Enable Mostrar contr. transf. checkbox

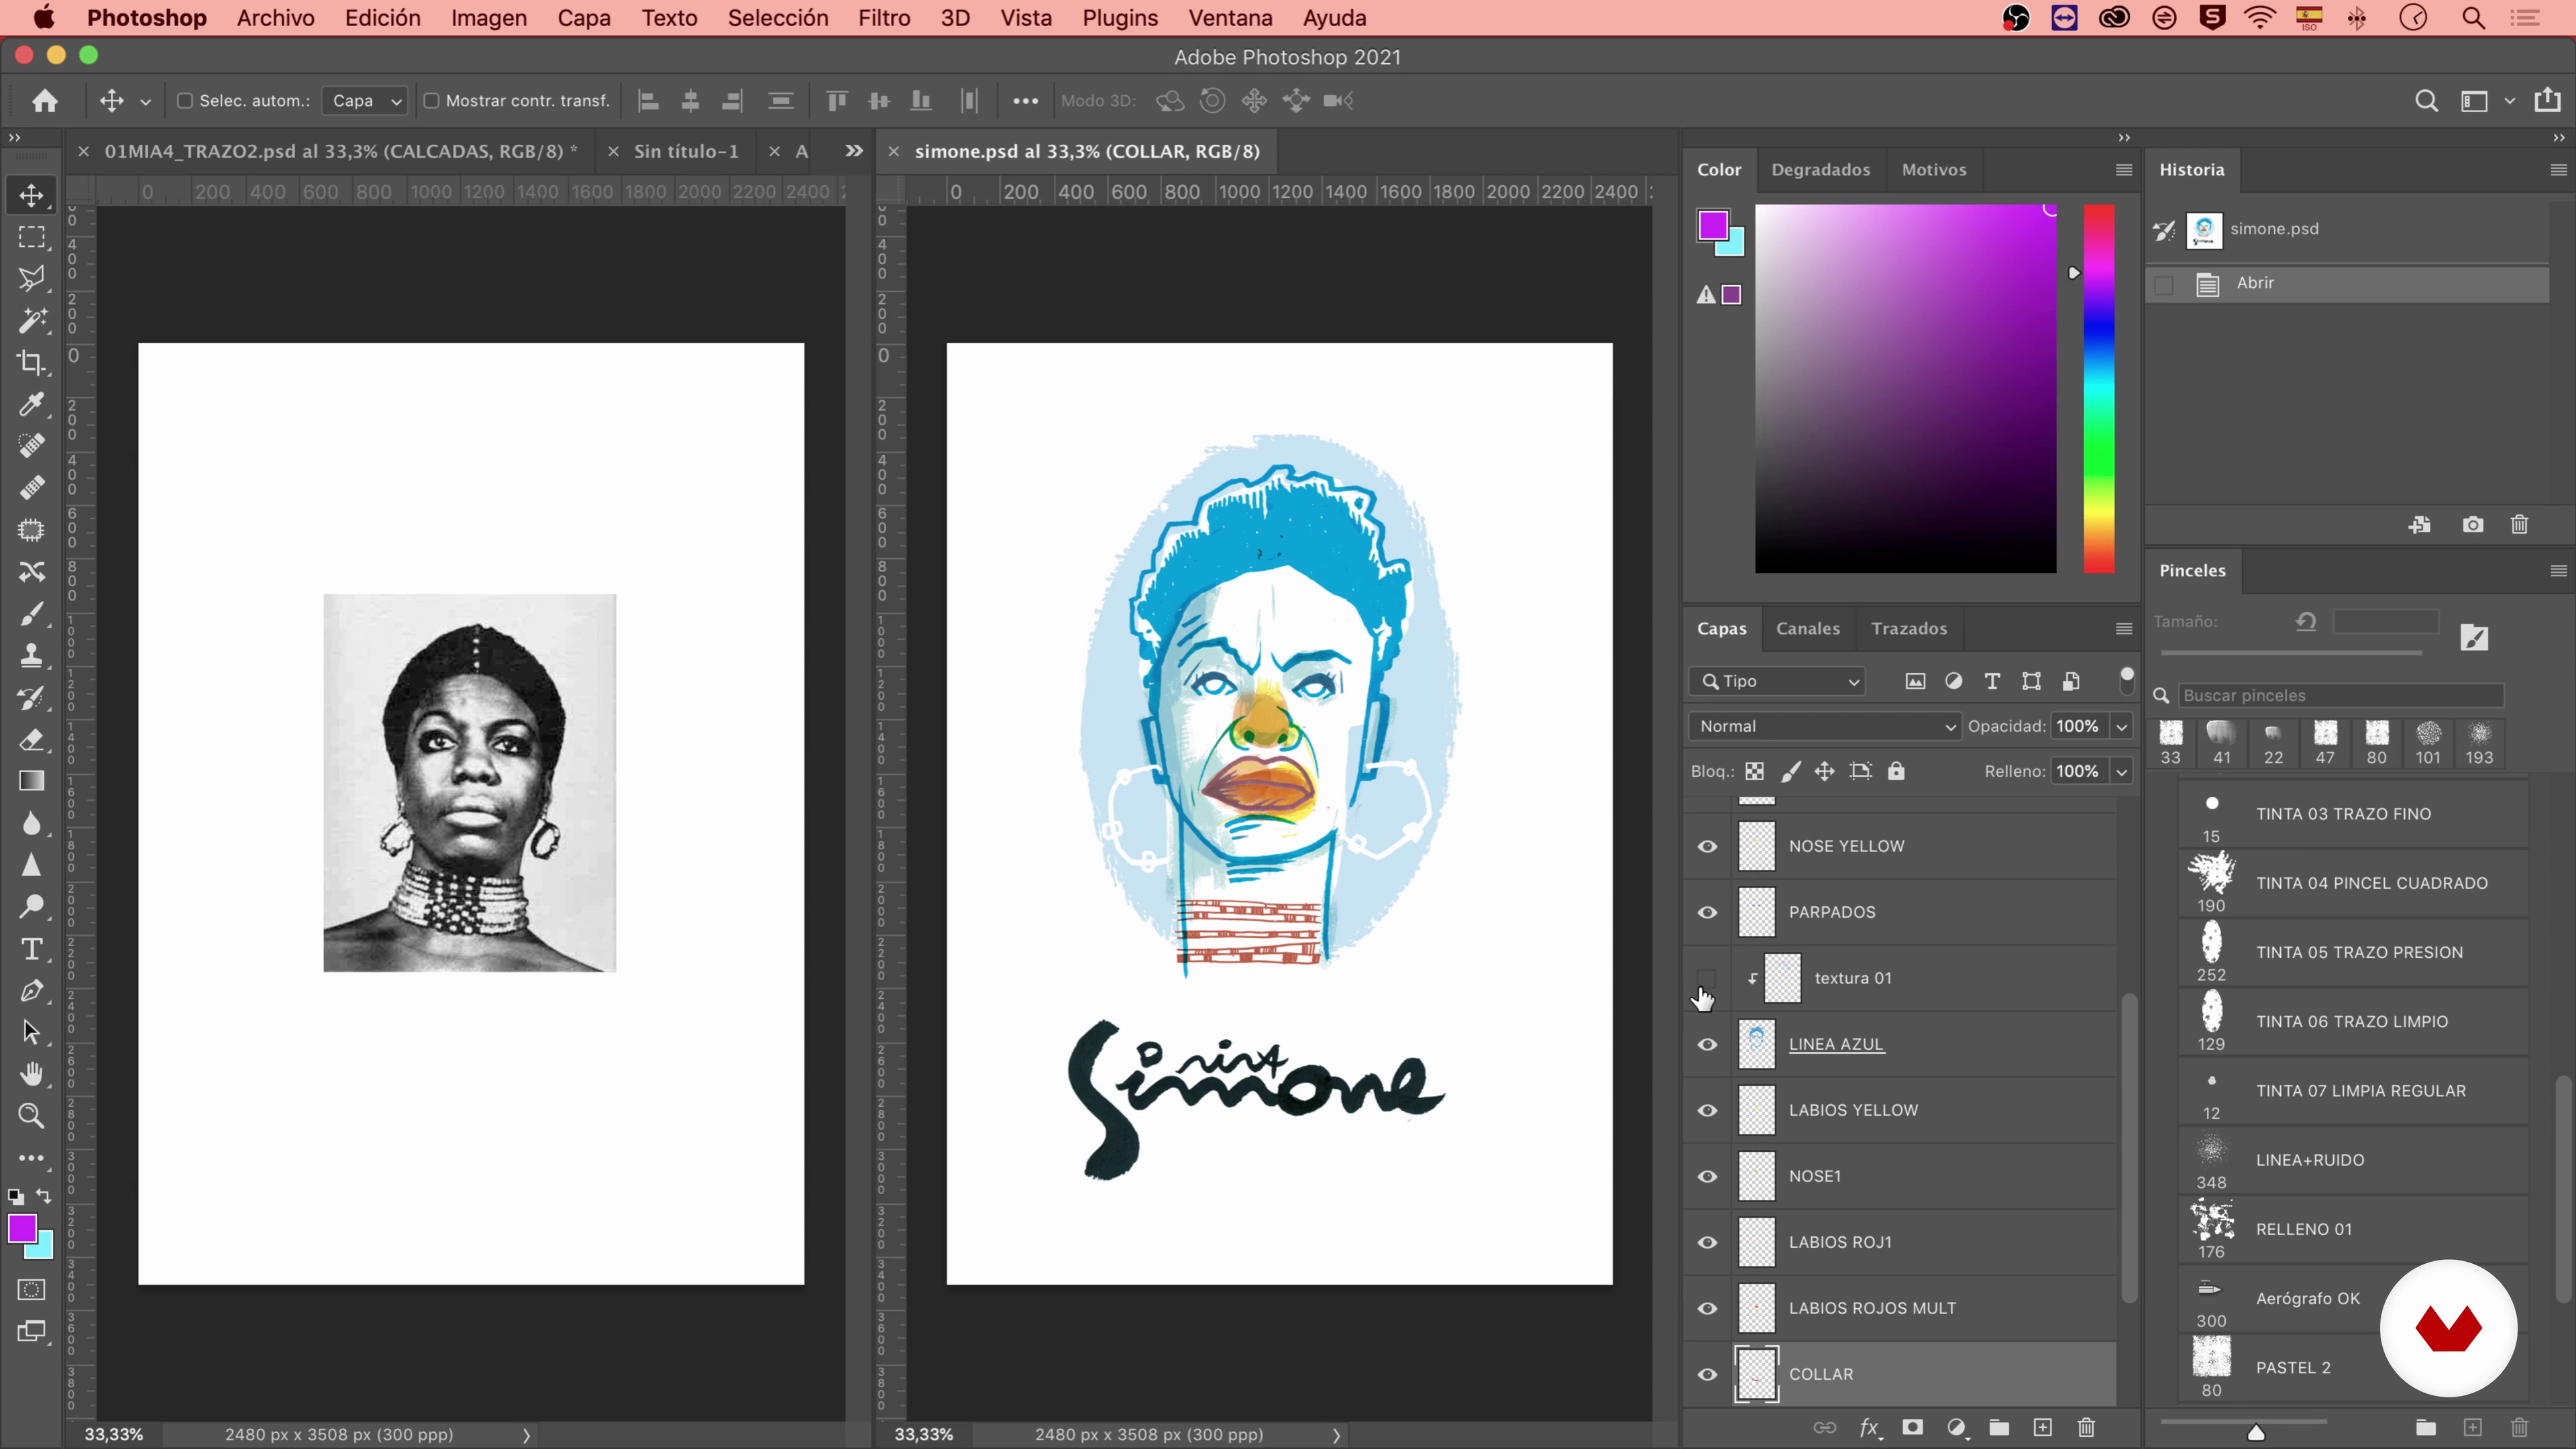click(x=431, y=100)
